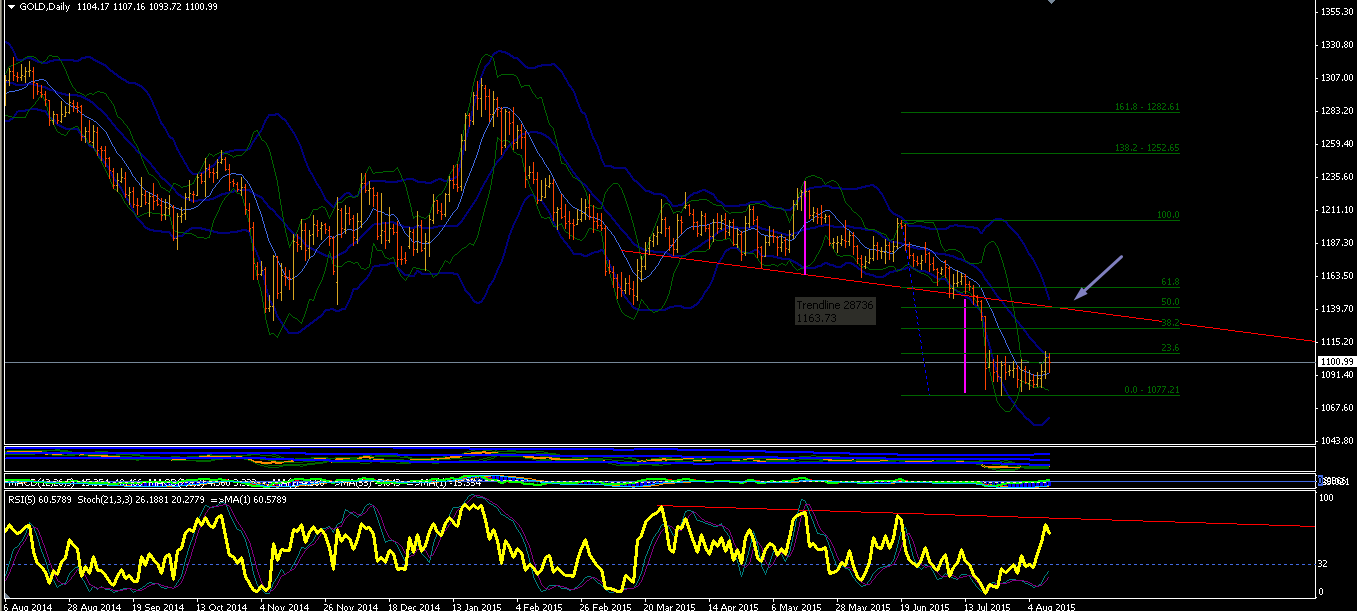Image resolution: width=1357 pixels, height=611 pixels.
Task: Click the MACD(12,26,9) indicator label
Action: [40, 483]
